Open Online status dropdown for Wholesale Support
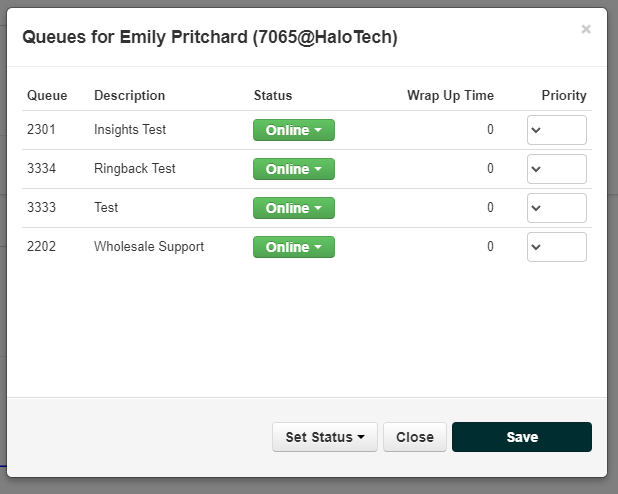The width and height of the screenshot is (618, 494). click(x=294, y=247)
